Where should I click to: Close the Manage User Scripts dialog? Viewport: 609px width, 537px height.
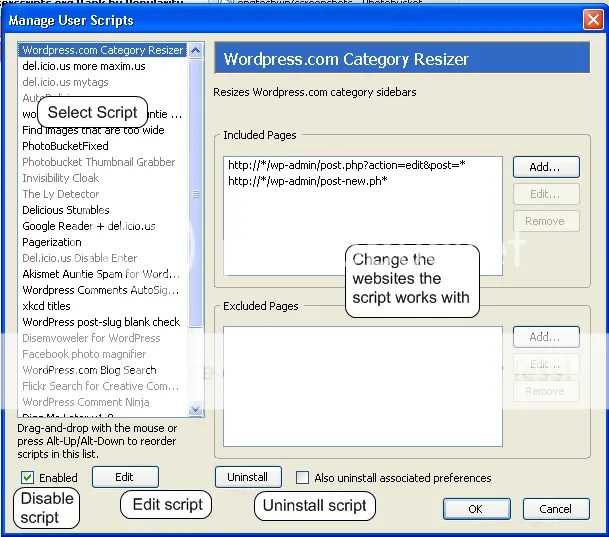(x=593, y=19)
